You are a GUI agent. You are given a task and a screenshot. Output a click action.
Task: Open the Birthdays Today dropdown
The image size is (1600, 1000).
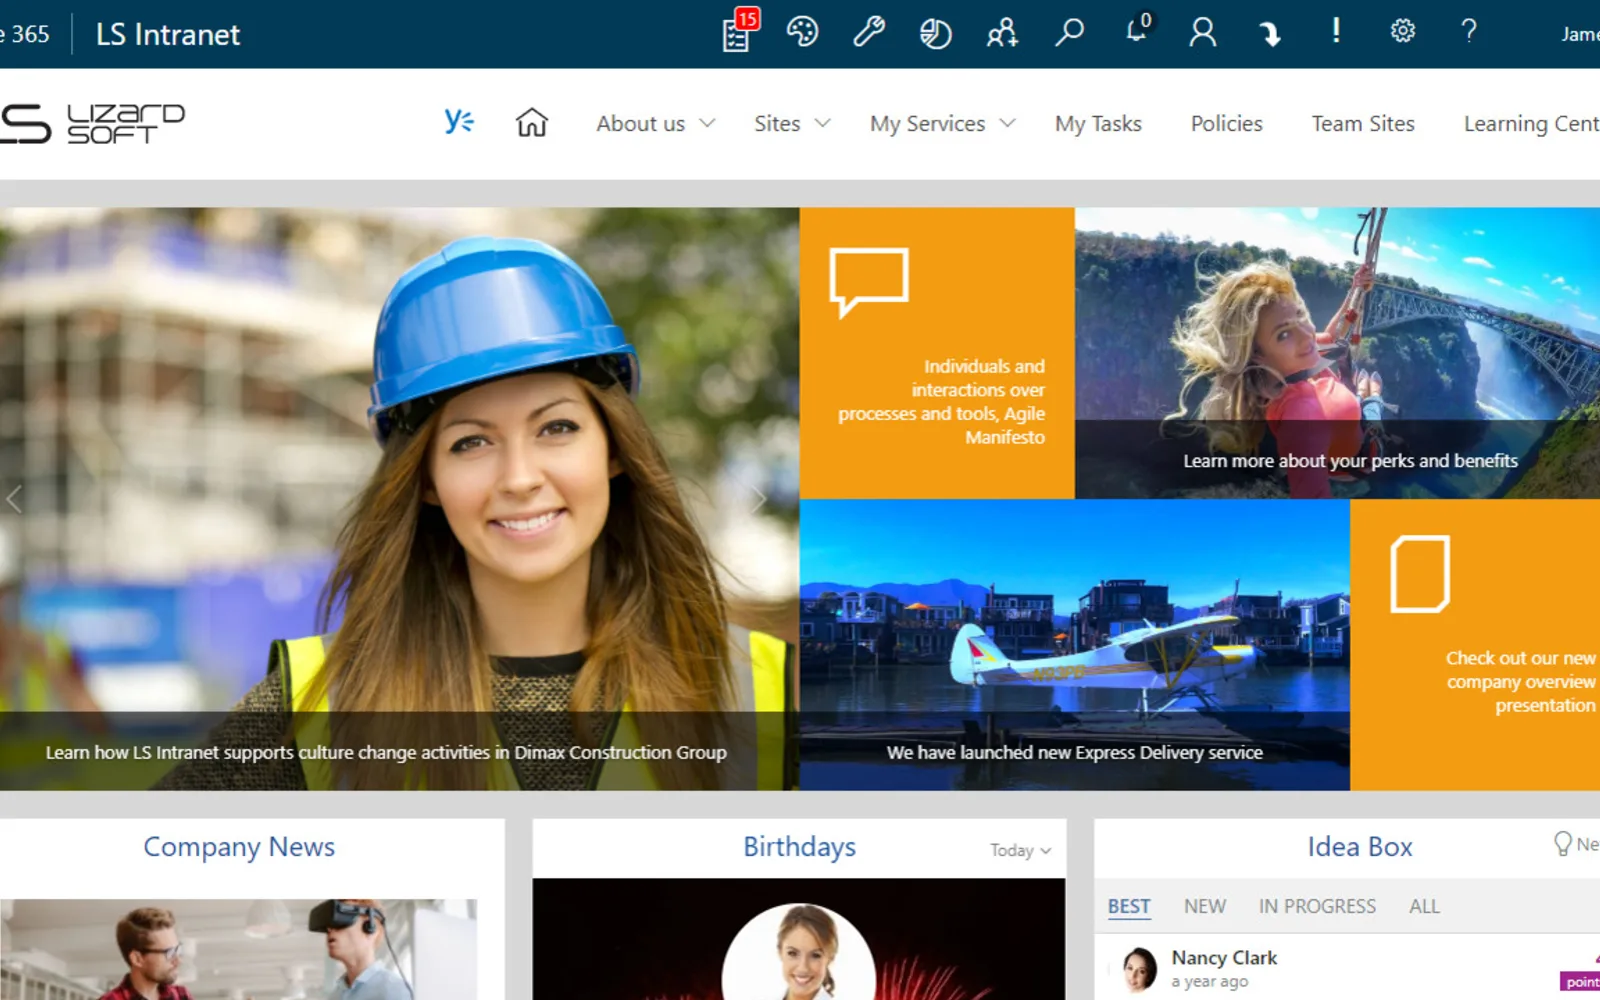1020,850
